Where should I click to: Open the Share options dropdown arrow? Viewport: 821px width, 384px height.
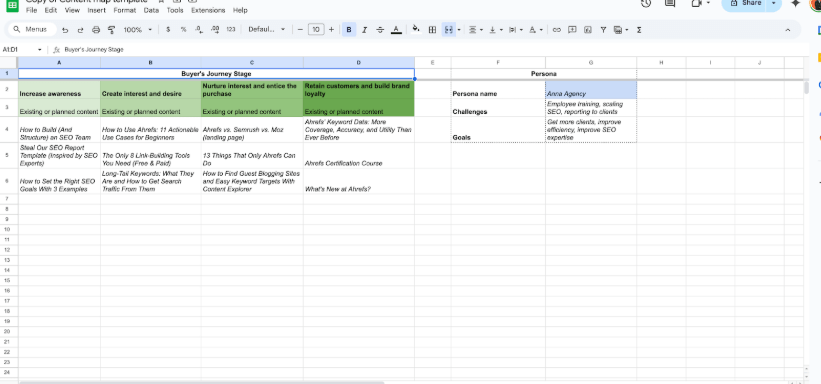point(774,3)
